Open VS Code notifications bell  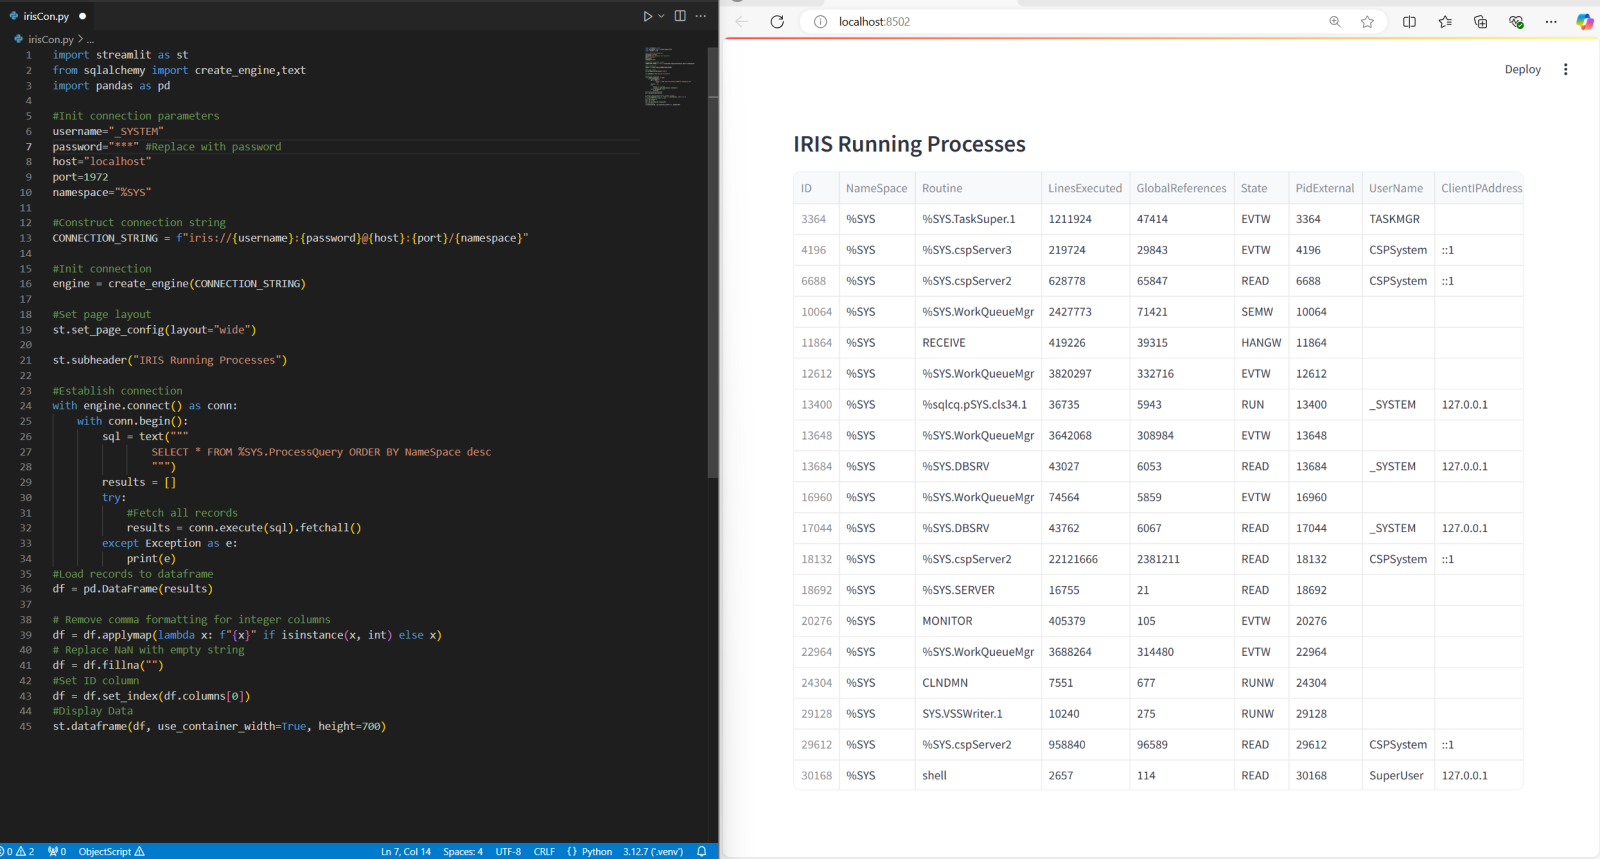tap(702, 852)
